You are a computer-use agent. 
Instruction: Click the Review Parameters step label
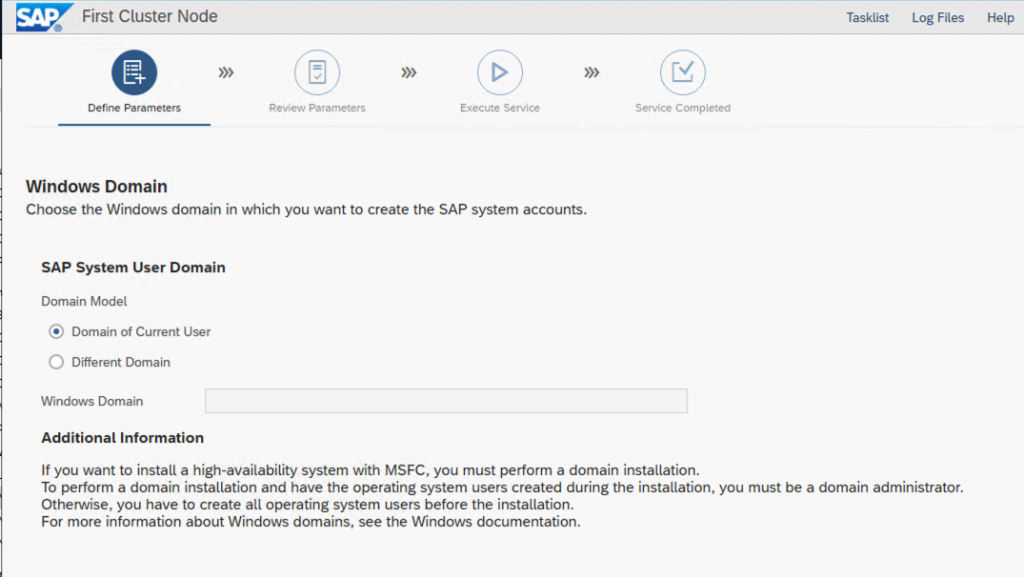[x=317, y=108]
